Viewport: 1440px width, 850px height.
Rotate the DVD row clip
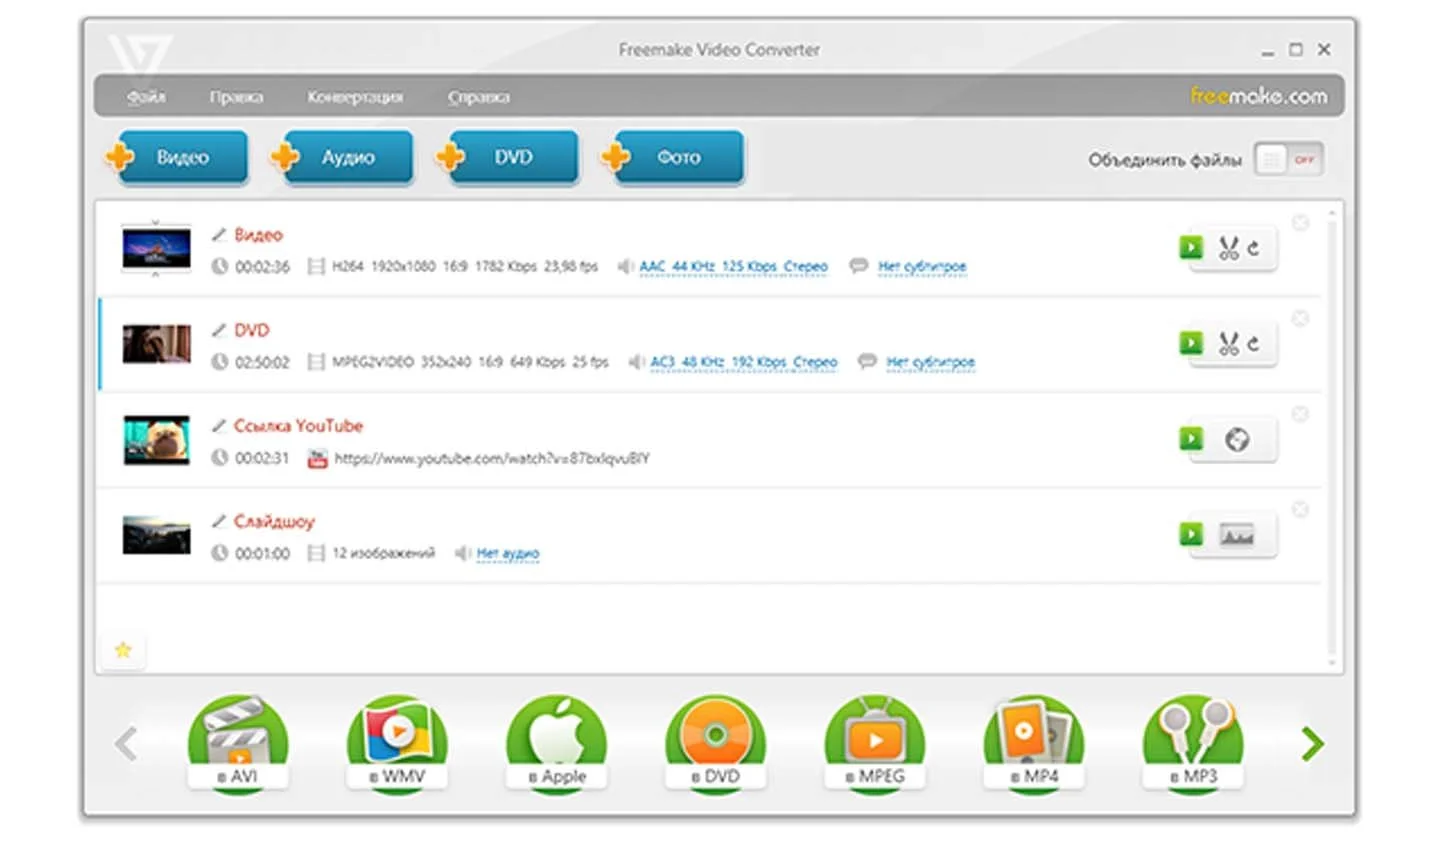click(1254, 344)
